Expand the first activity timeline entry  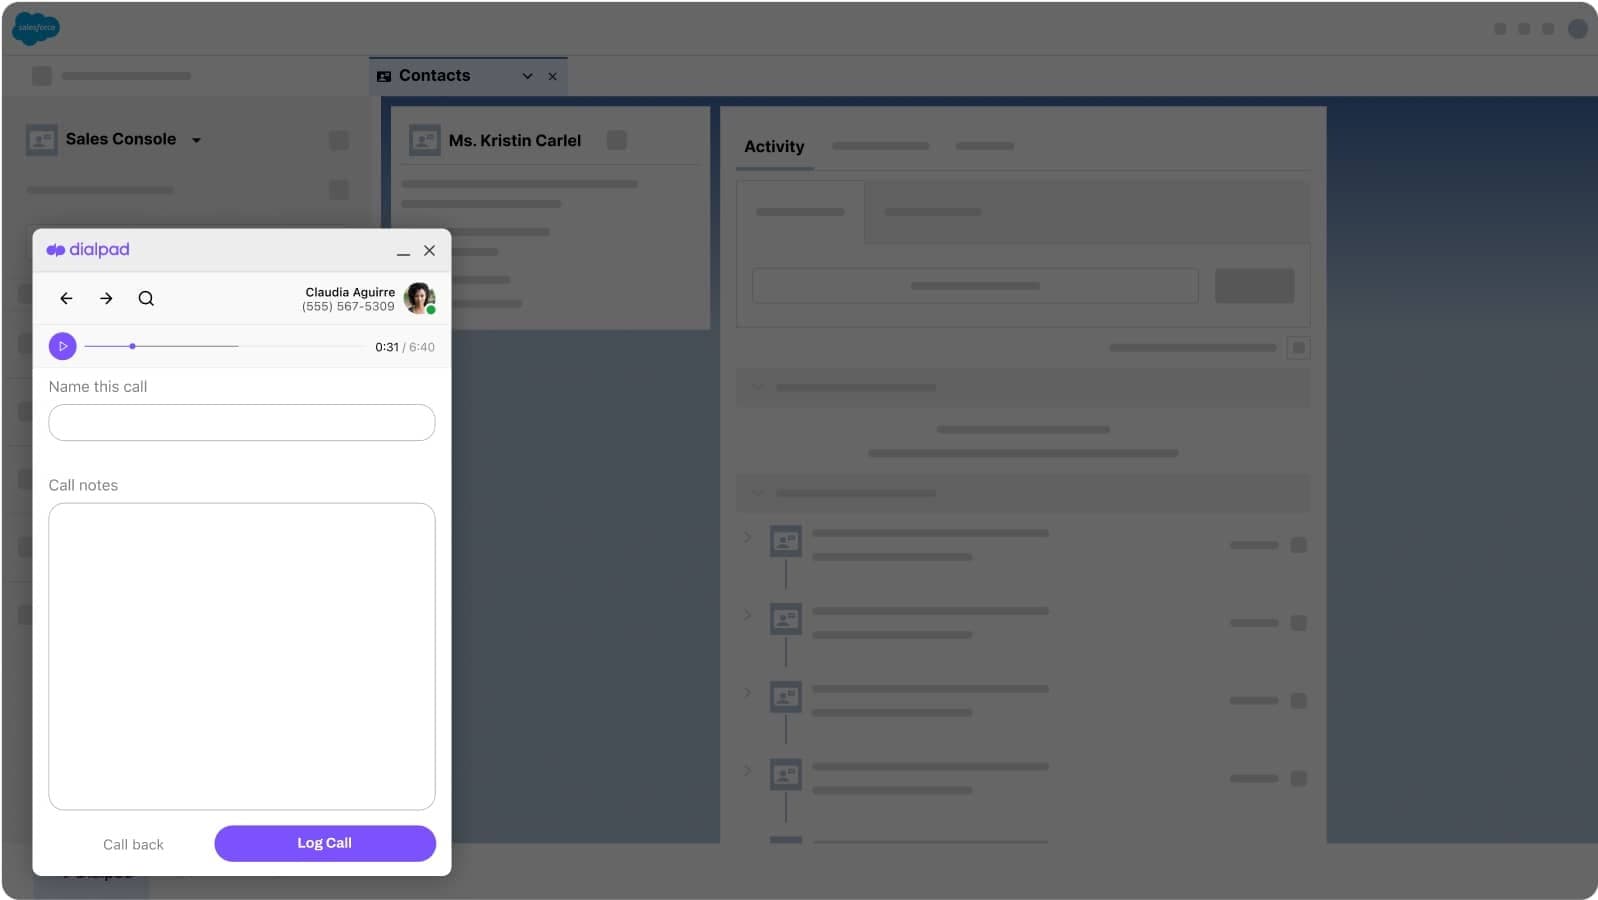point(747,538)
